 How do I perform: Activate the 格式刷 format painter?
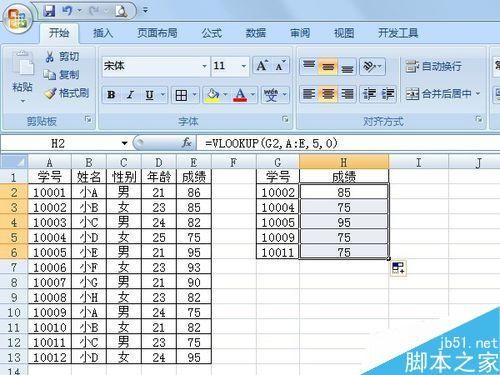[66, 93]
